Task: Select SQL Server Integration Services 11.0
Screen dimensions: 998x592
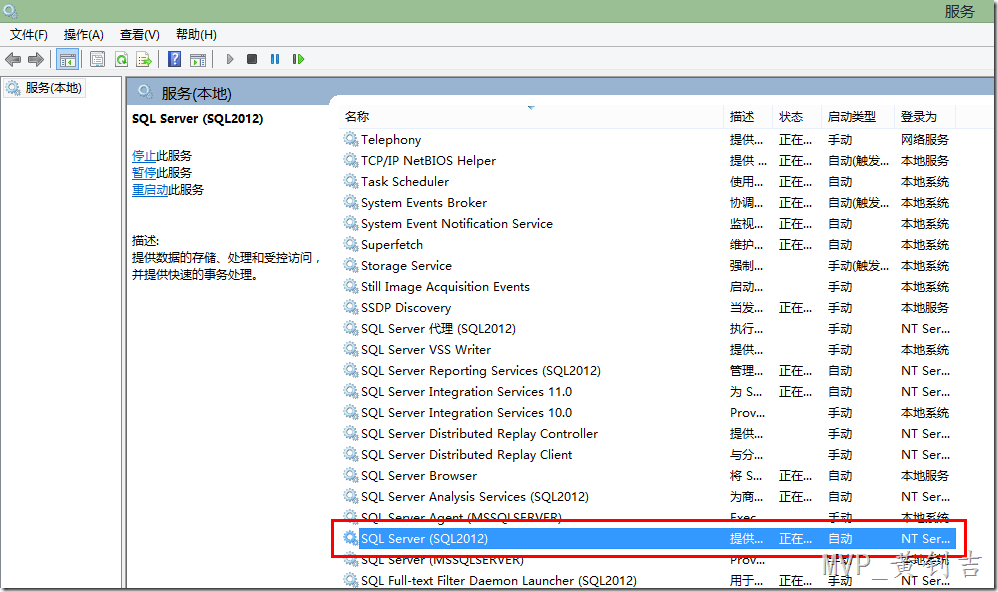Action: point(648,391)
